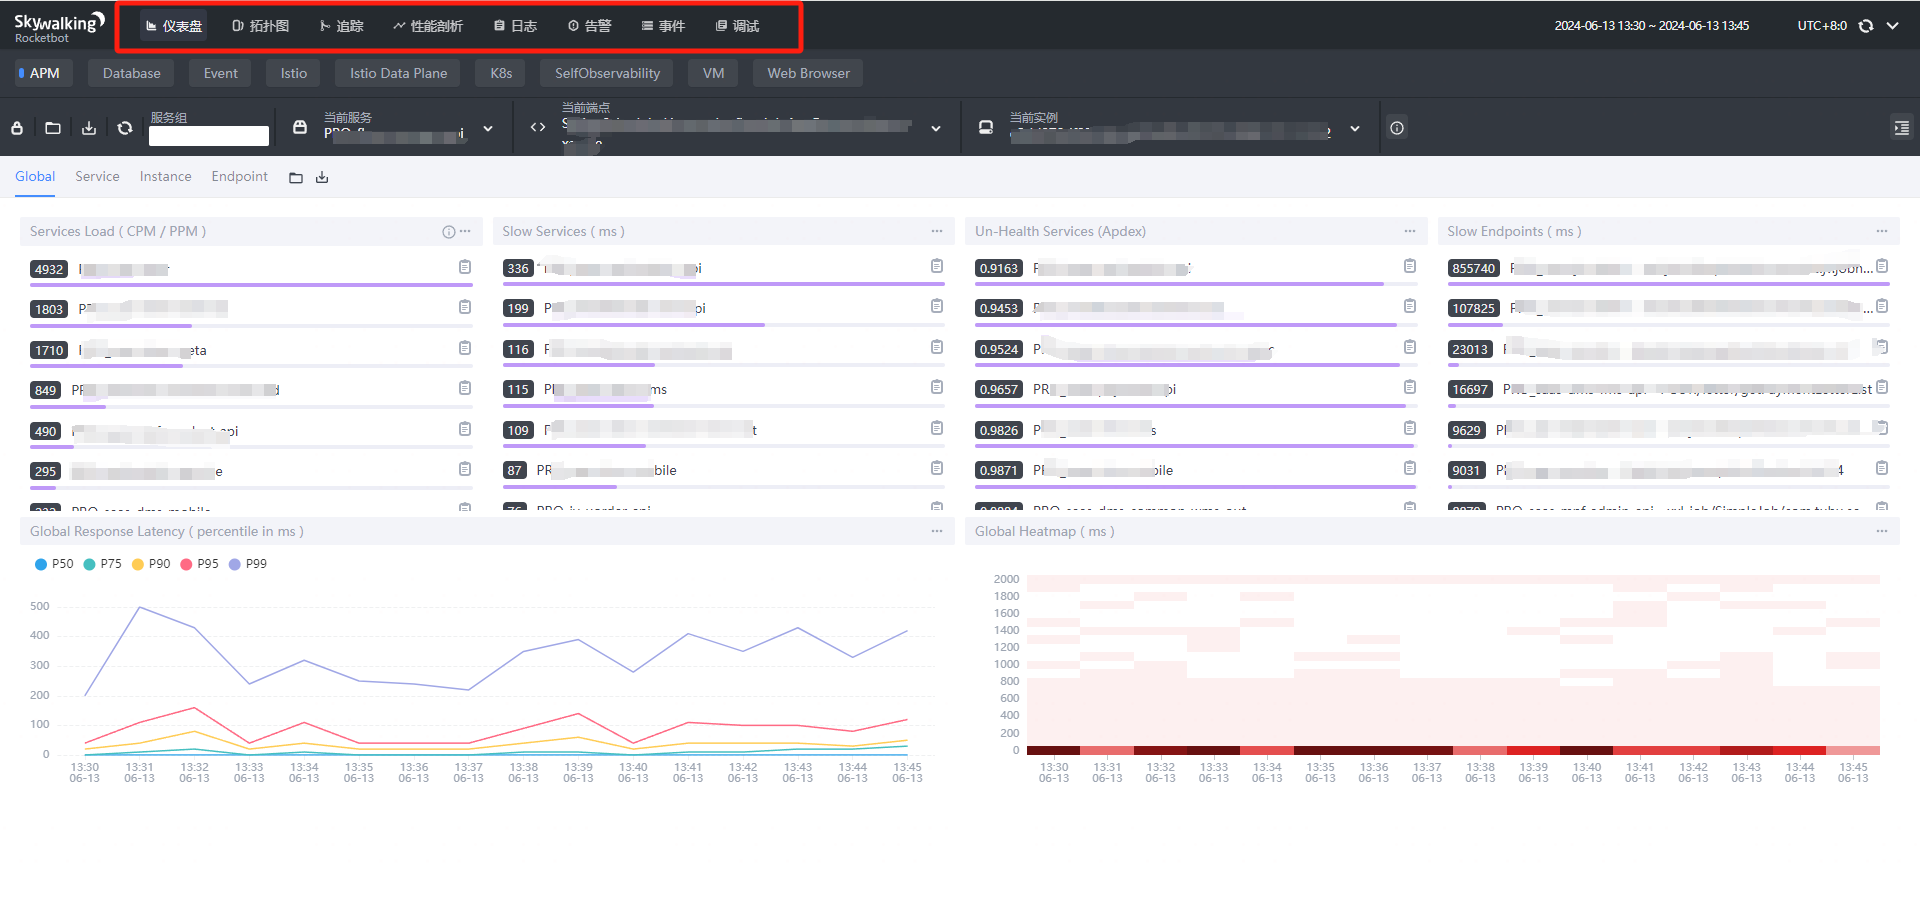The height and width of the screenshot is (919, 1920).
Task: Copy service name in 0.9163 Apdex row
Action: pyautogui.click(x=1410, y=266)
